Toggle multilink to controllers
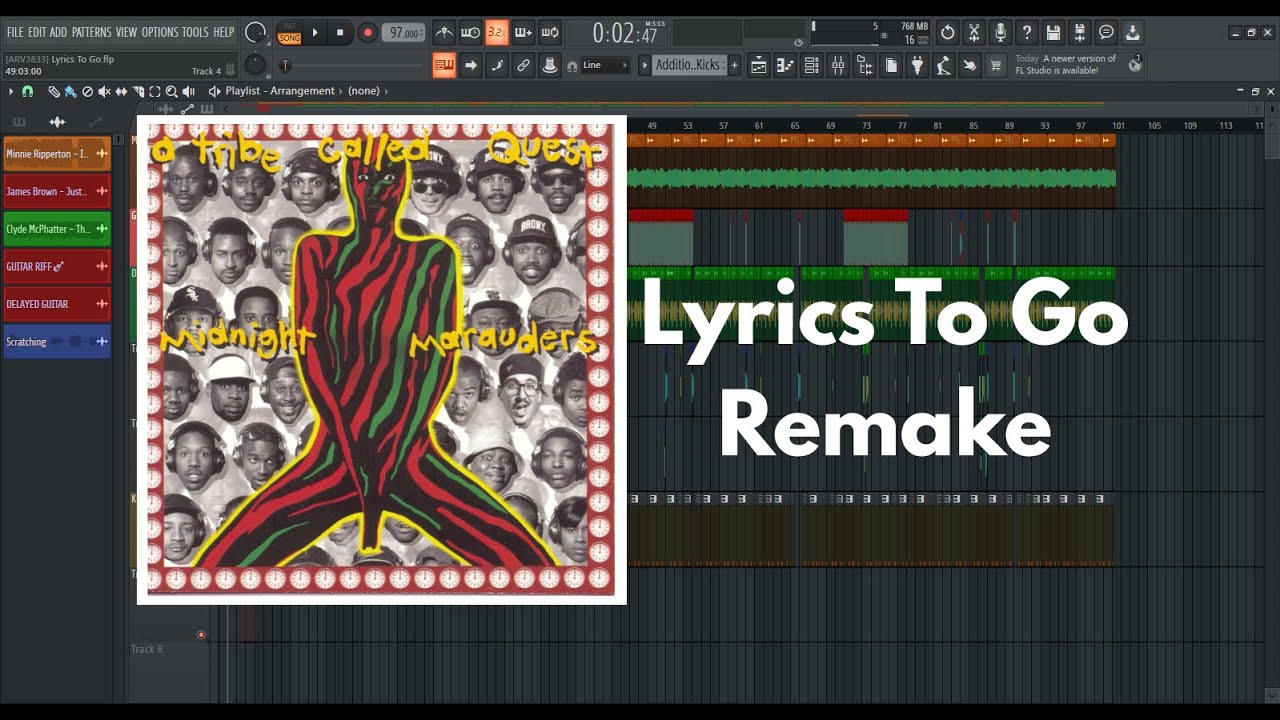 pyautogui.click(x=523, y=66)
